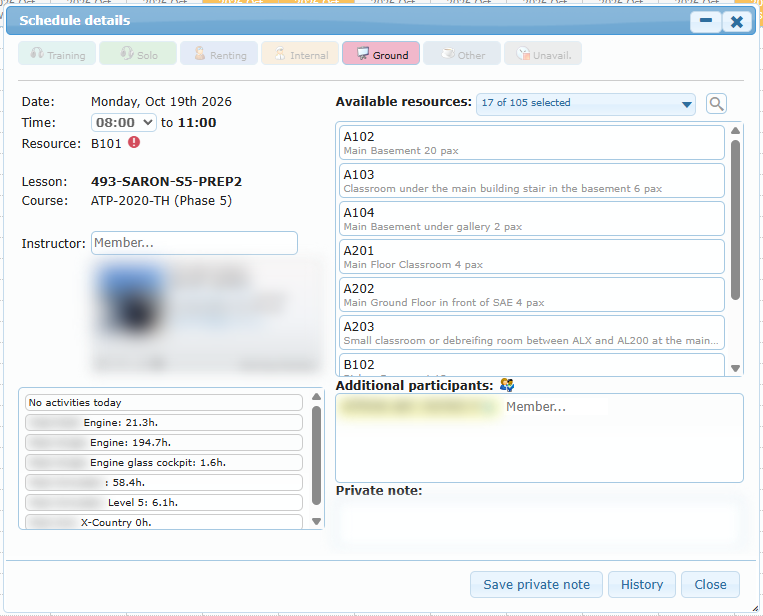
Task: Choose resource A201 Main Floor Classroom
Action: [532, 256]
